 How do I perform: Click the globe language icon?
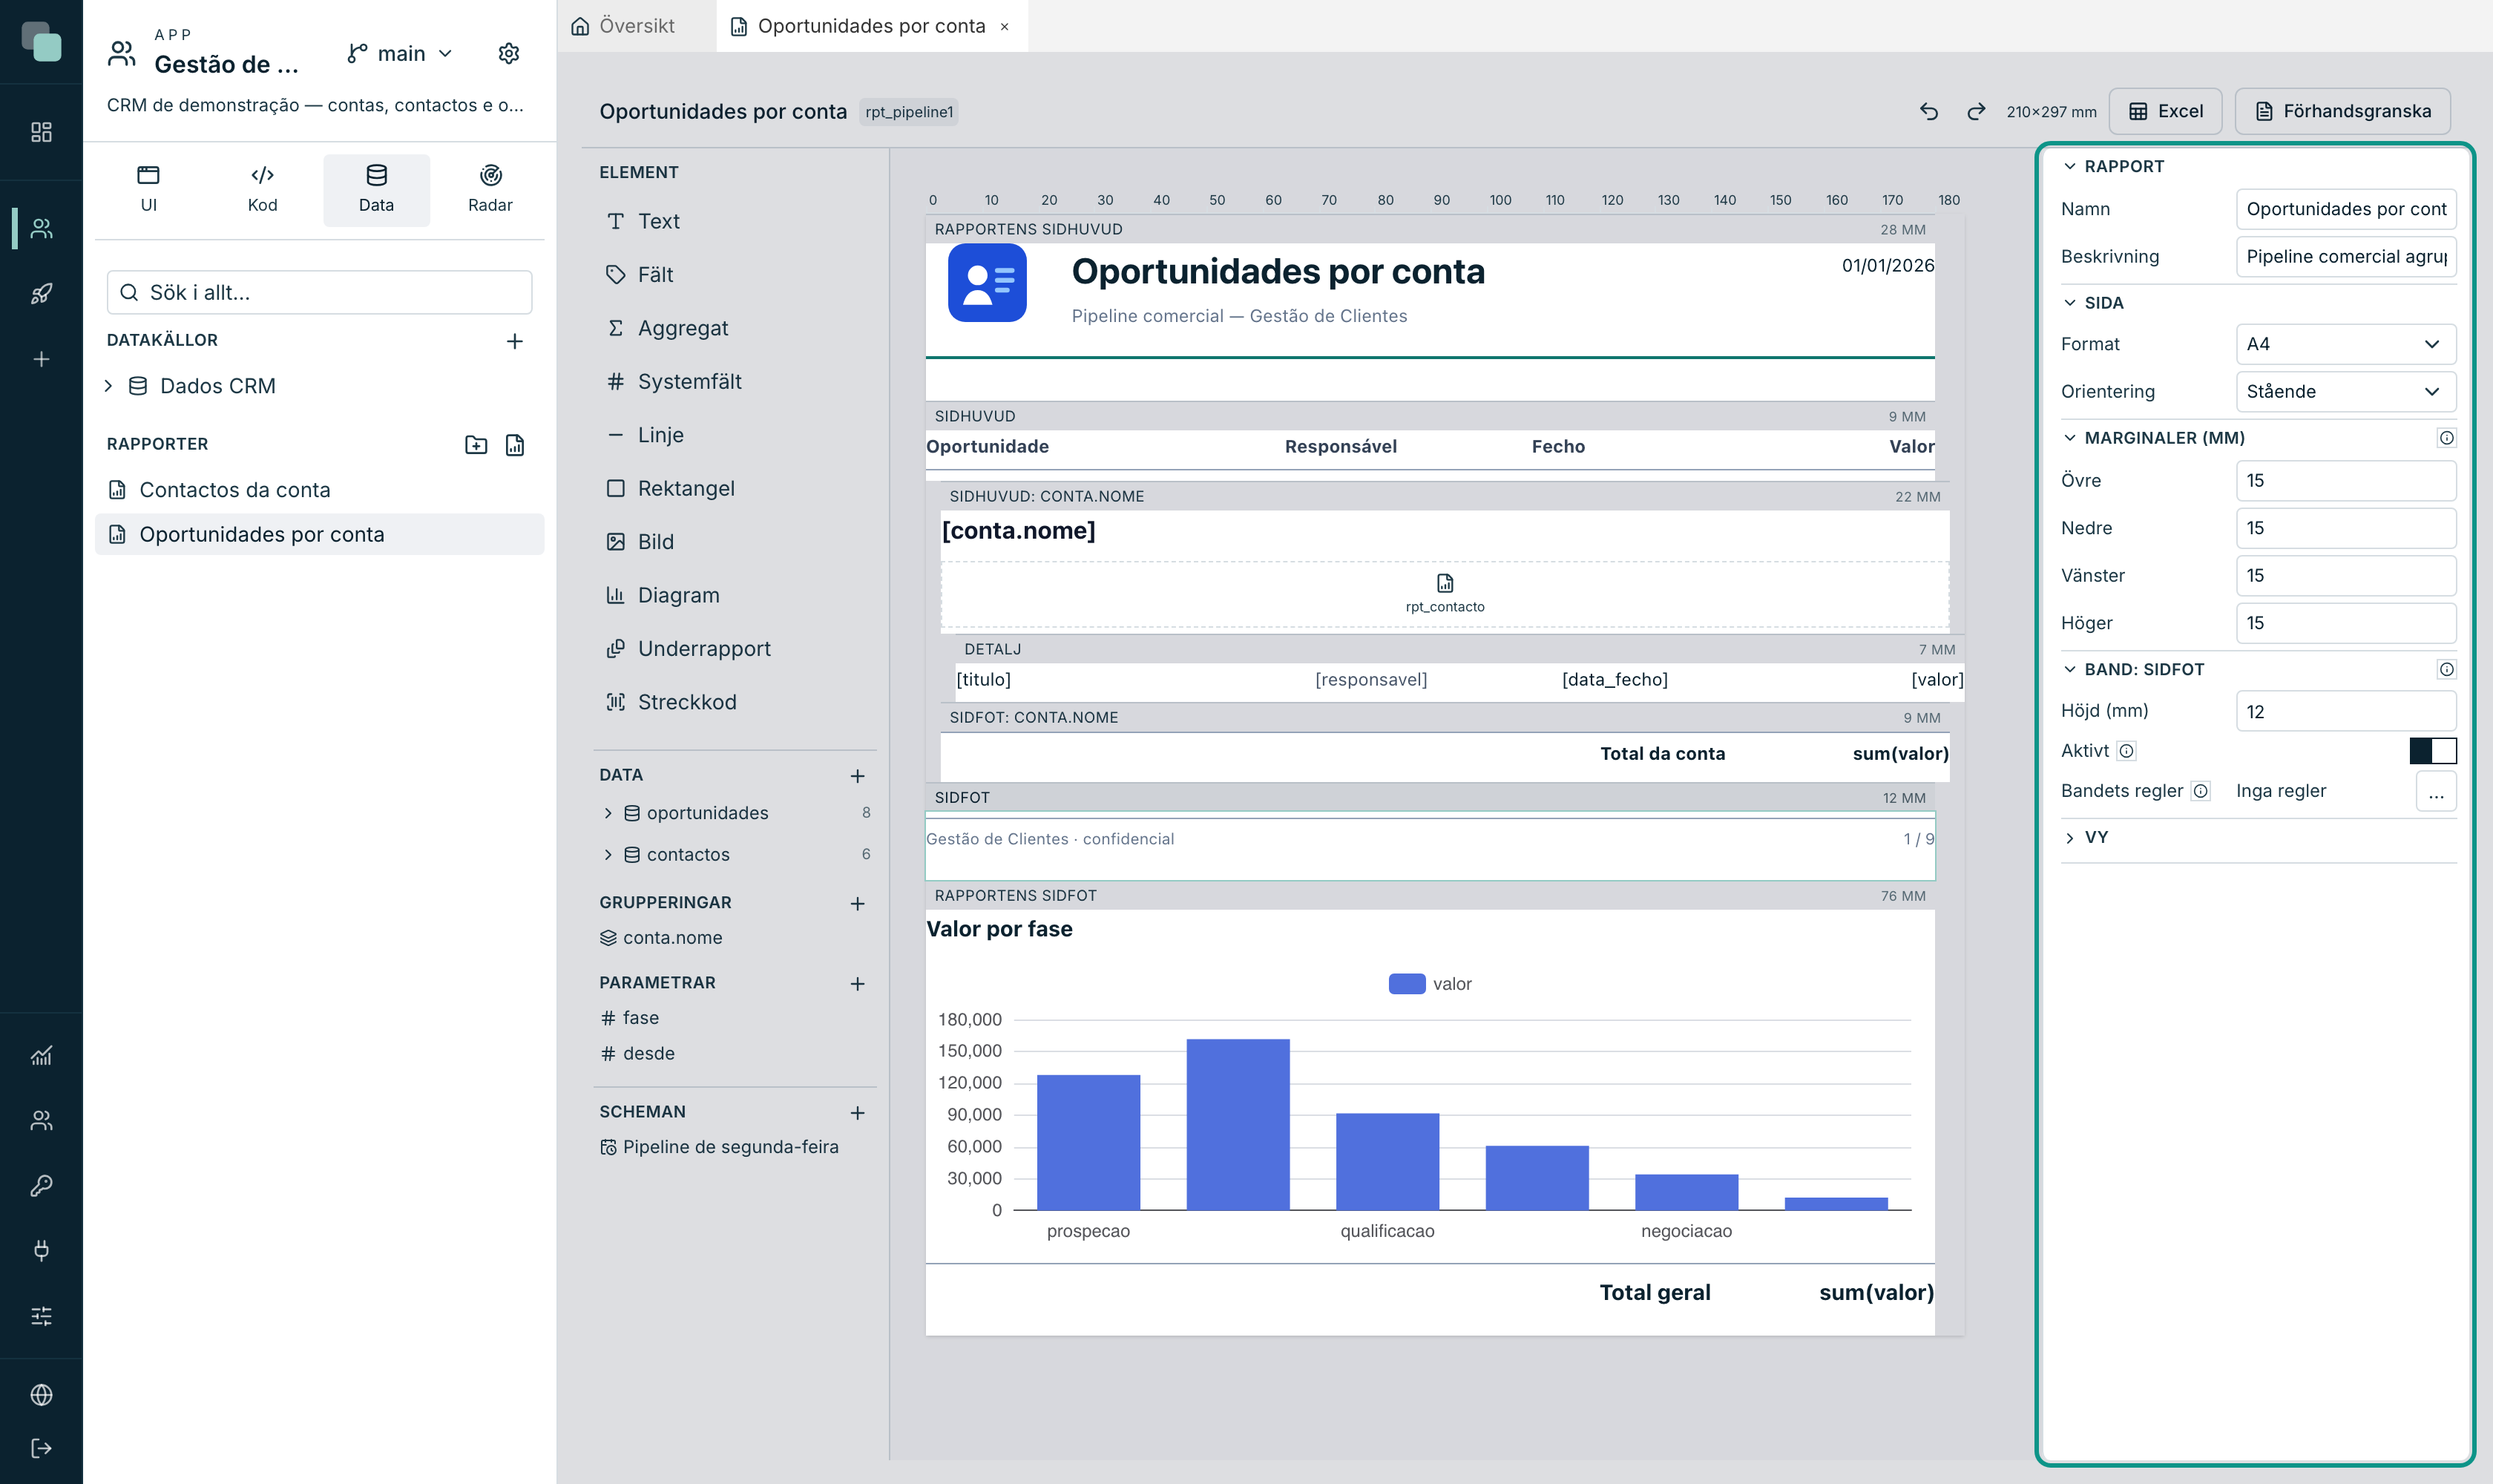41,1394
